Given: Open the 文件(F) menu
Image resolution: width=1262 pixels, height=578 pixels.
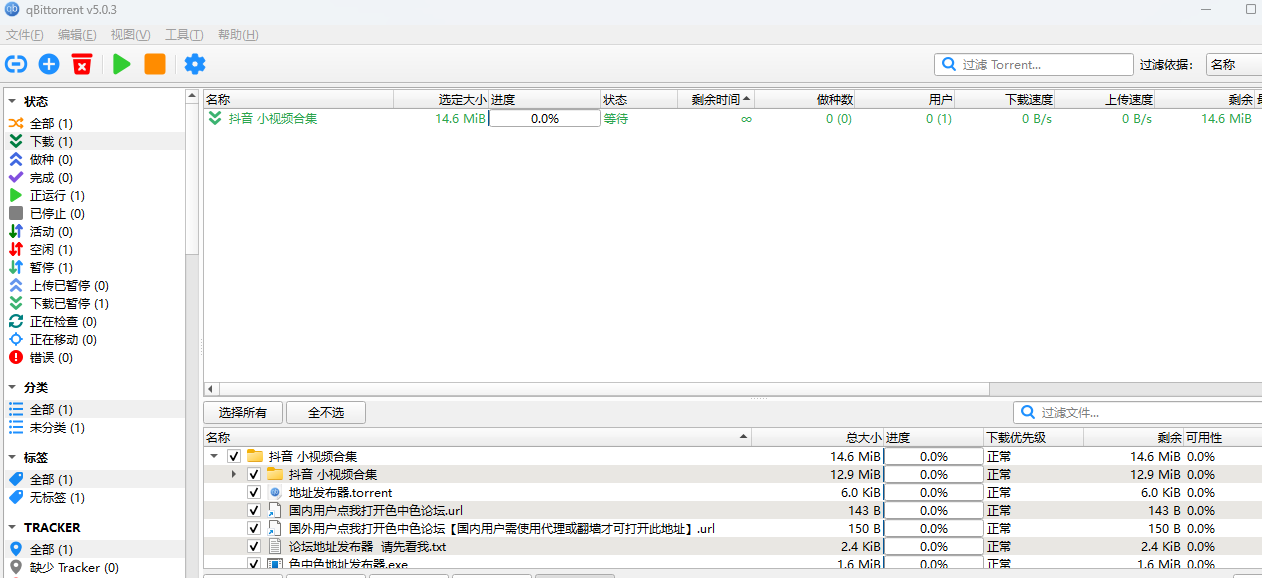Looking at the screenshot, I should (x=24, y=35).
